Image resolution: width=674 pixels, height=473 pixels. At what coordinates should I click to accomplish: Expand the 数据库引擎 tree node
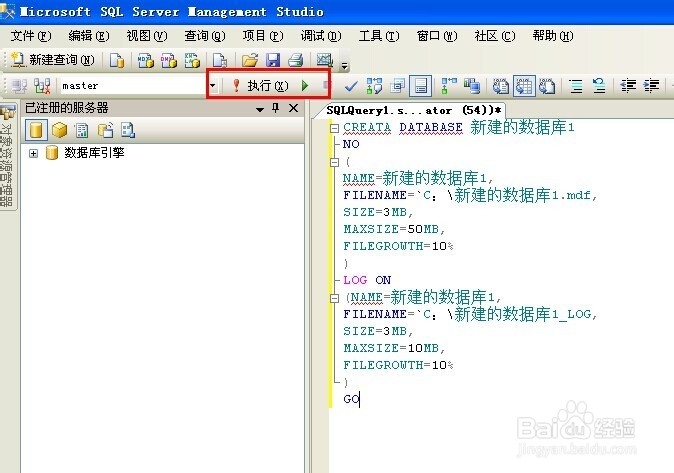tap(33, 153)
